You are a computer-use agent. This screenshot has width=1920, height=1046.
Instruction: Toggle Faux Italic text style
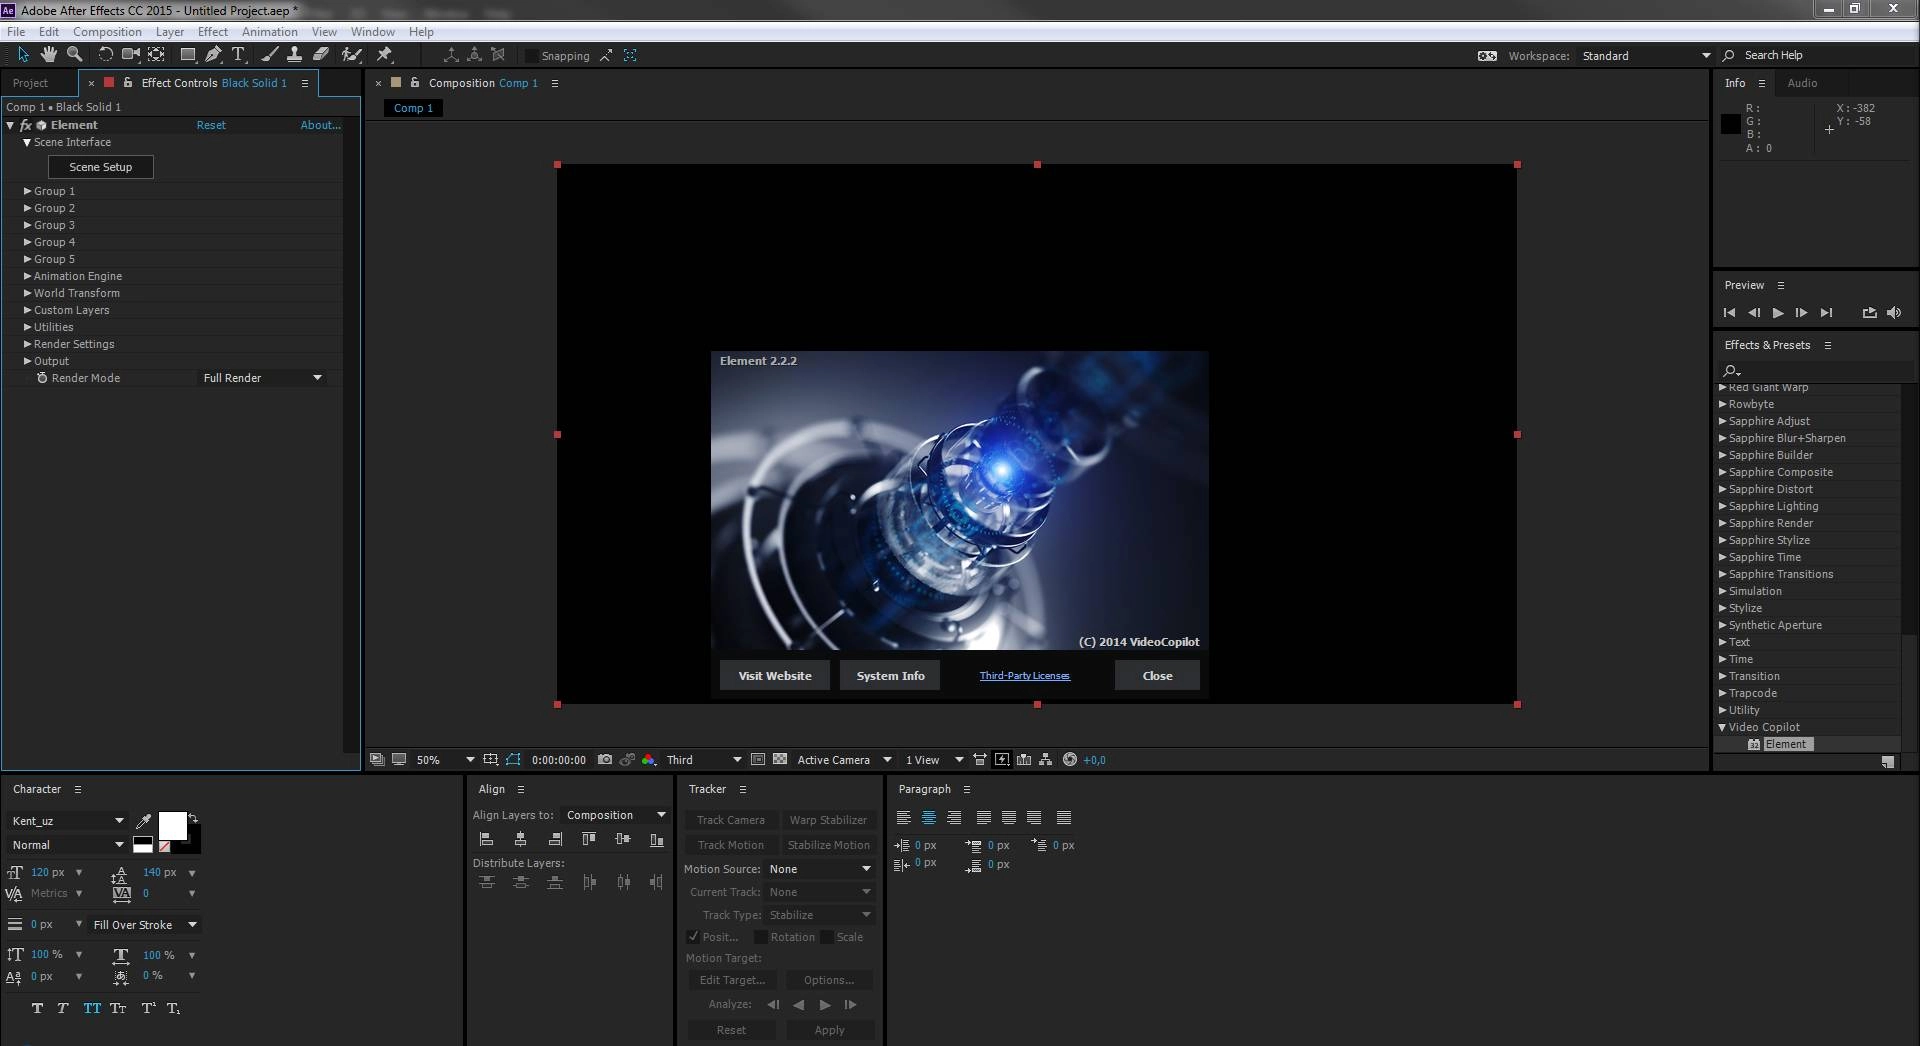click(62, 1008)
